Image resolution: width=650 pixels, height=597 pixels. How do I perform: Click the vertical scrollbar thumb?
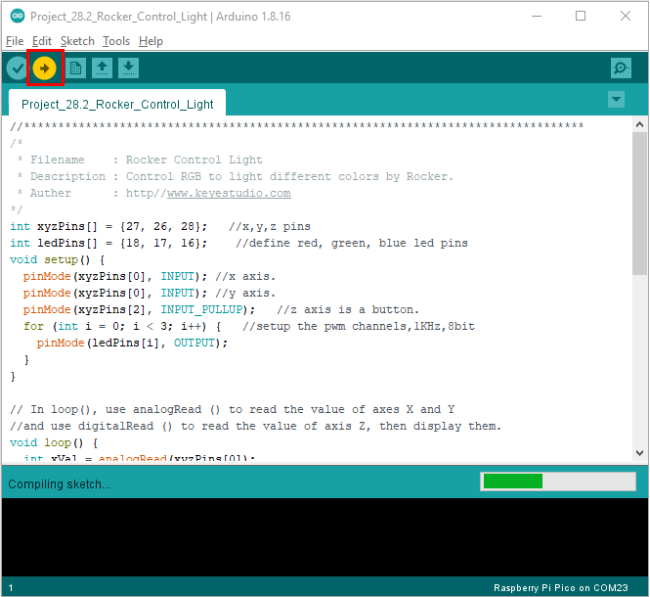pos(639,203)
